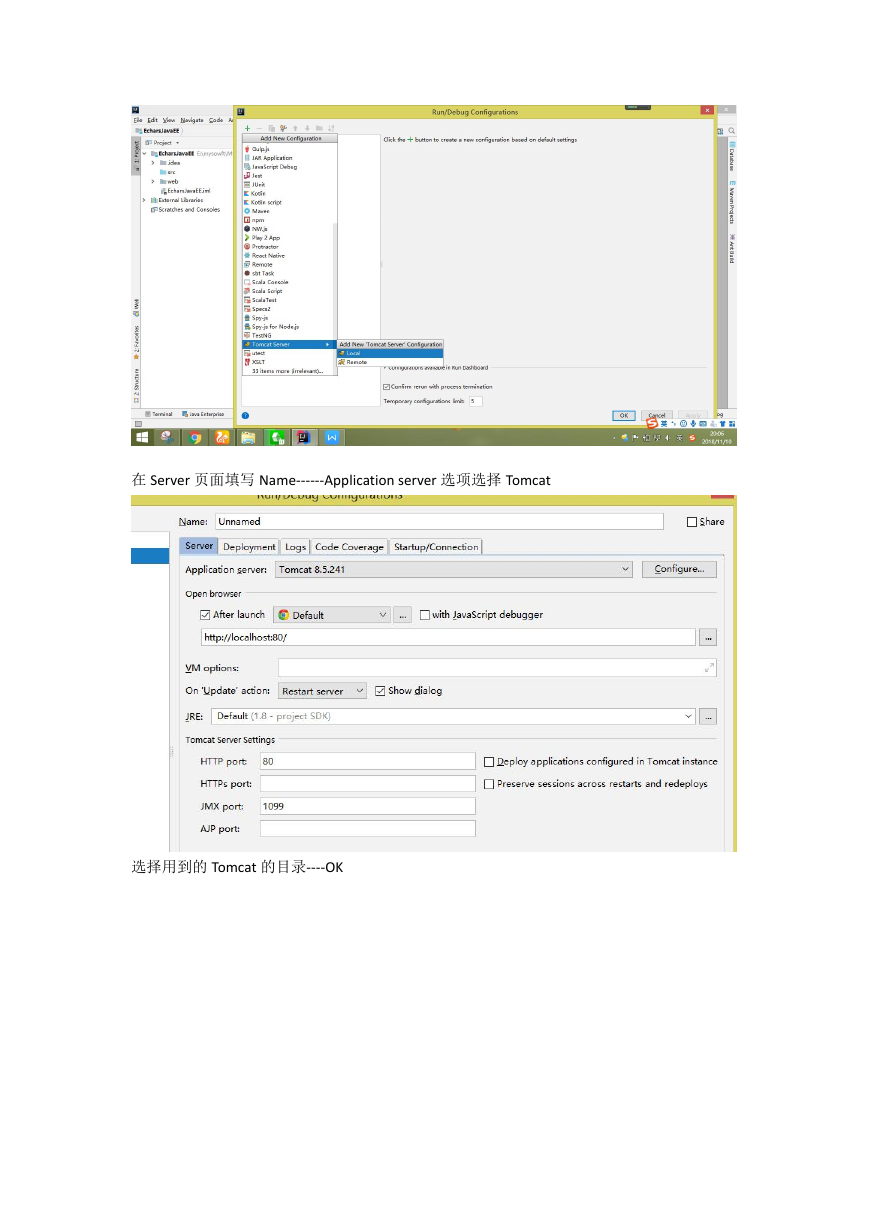Open the Maven Projects side panel
Image resolution: width=869 pixels, height=1228 pixels.
click(731, 202)
